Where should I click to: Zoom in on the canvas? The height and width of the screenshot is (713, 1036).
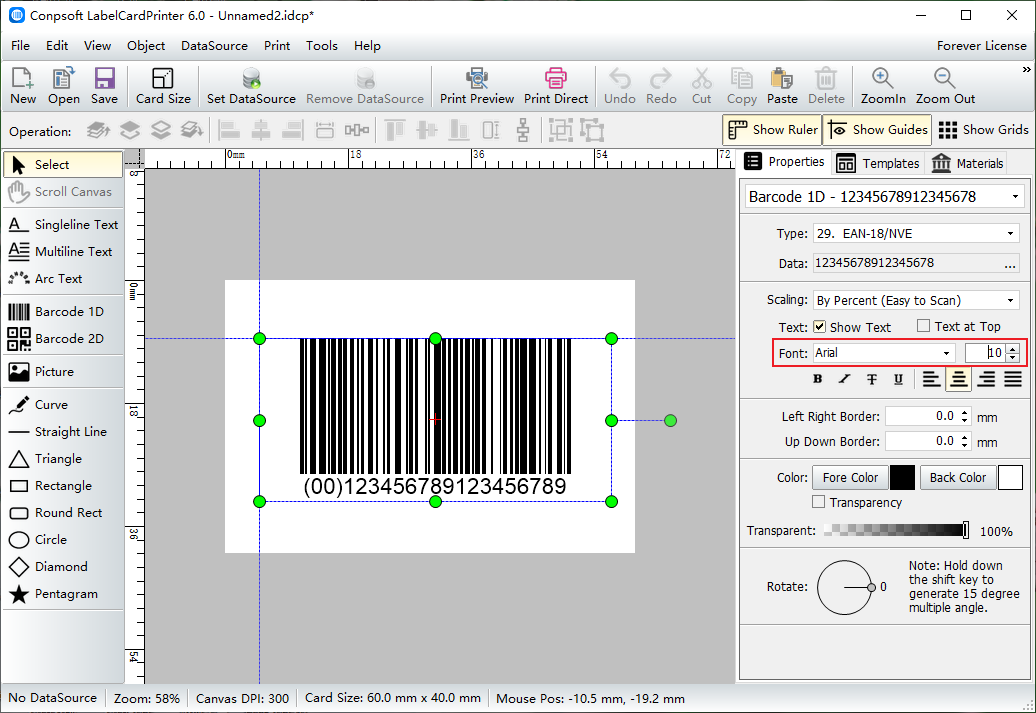pyautogui.click(x=883, y=86)
